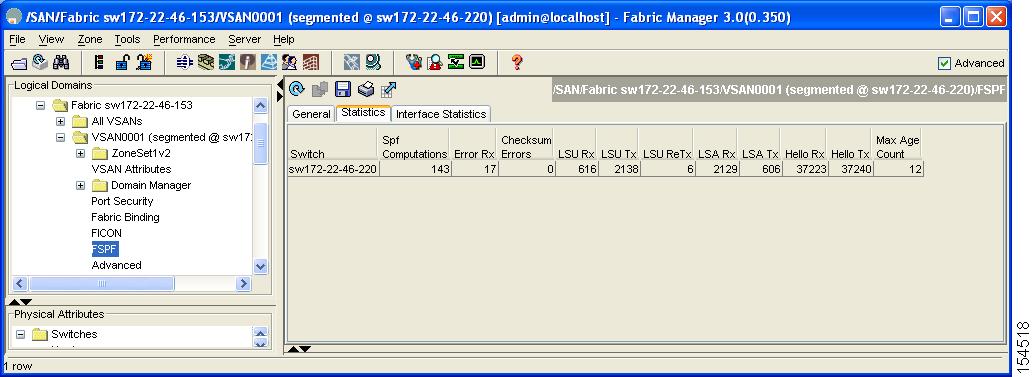This screenshot has width=1032, height=377.
Task: Sort by the Hello Rx column header
Action: point(804,147)
